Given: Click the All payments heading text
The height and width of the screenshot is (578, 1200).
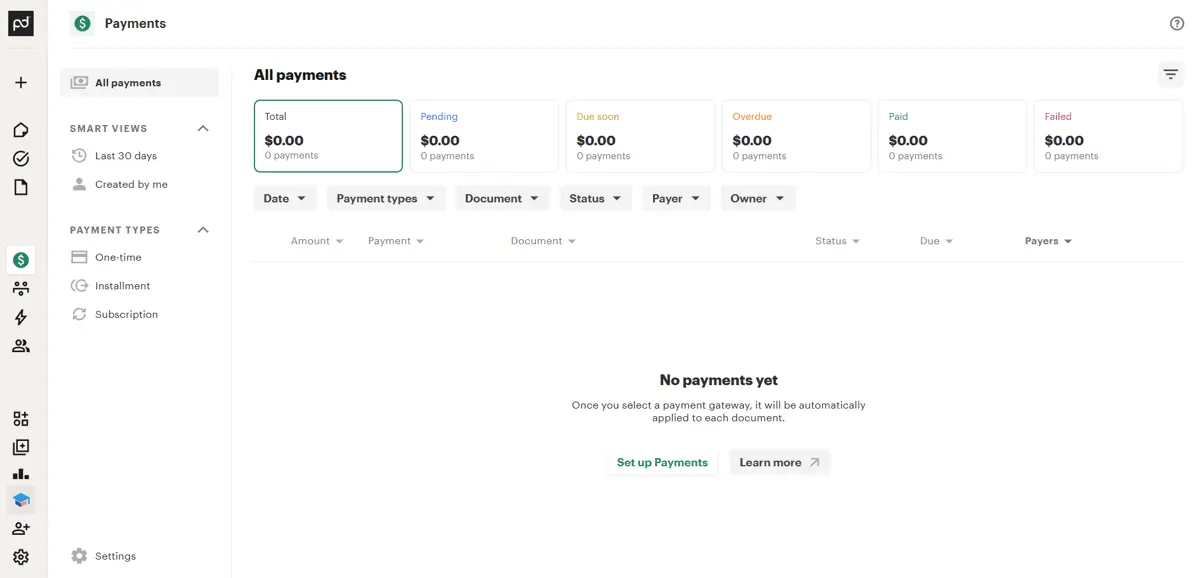Looking at the screenshot, I should (300, 75).
